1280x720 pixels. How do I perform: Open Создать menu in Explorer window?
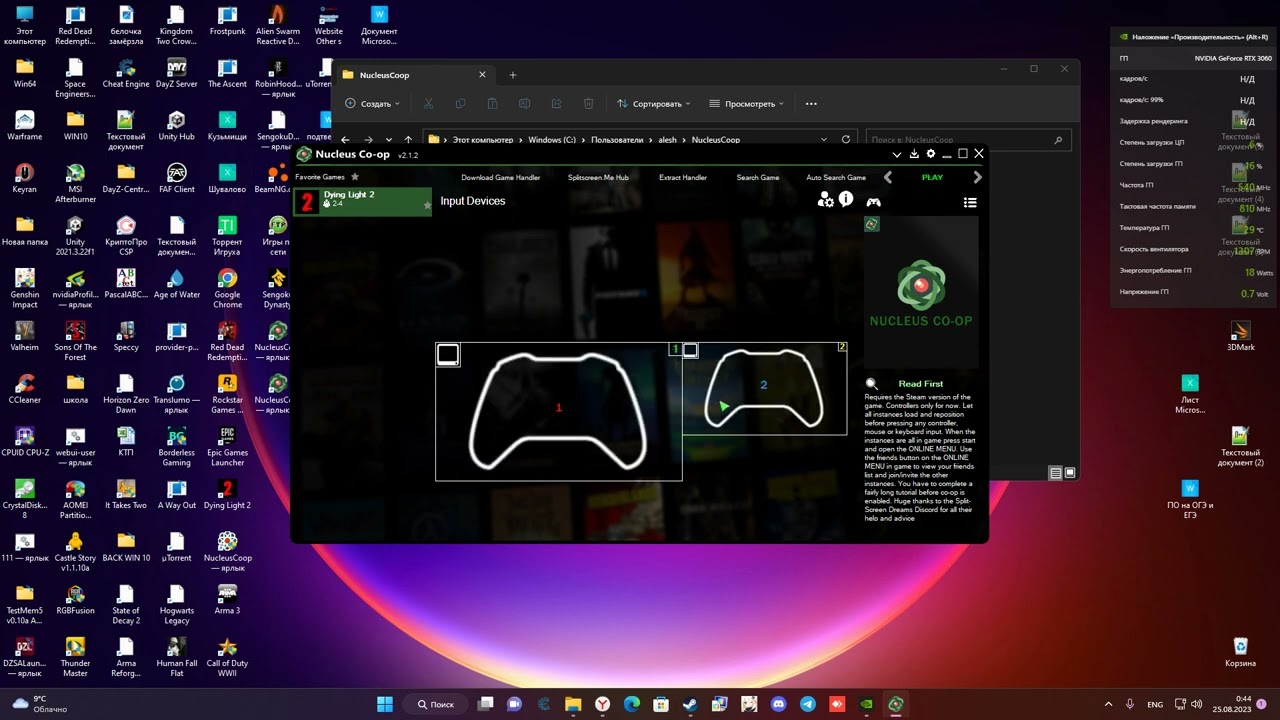point(372,104)
